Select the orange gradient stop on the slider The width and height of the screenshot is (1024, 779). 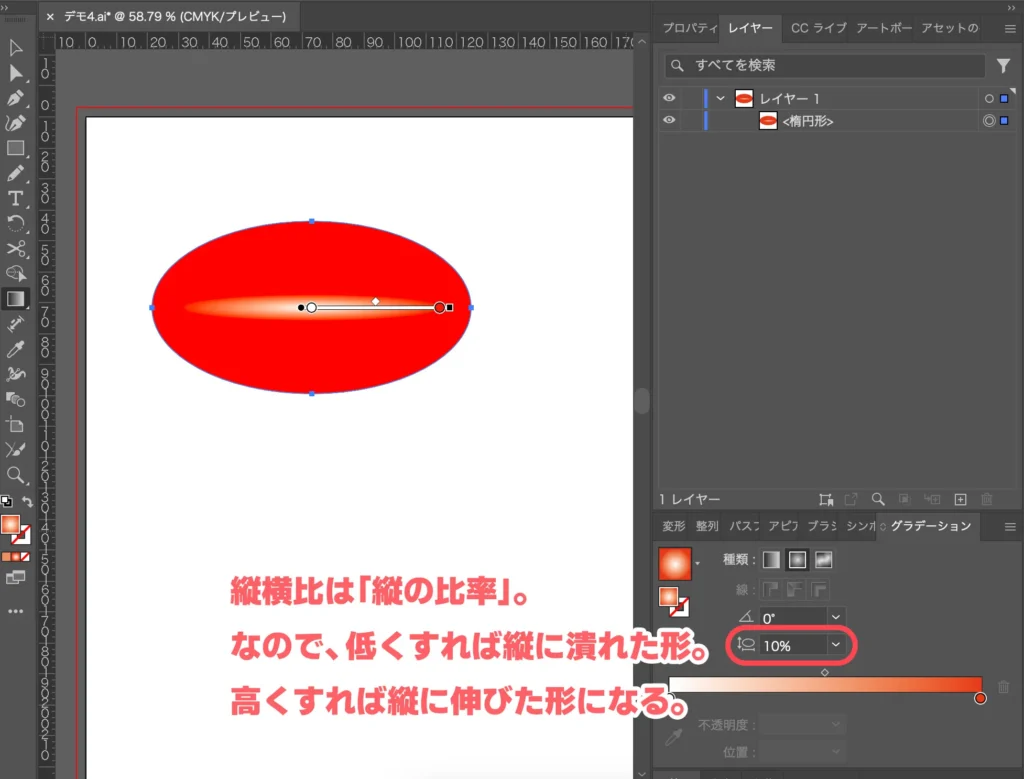[x=980, y=697]
